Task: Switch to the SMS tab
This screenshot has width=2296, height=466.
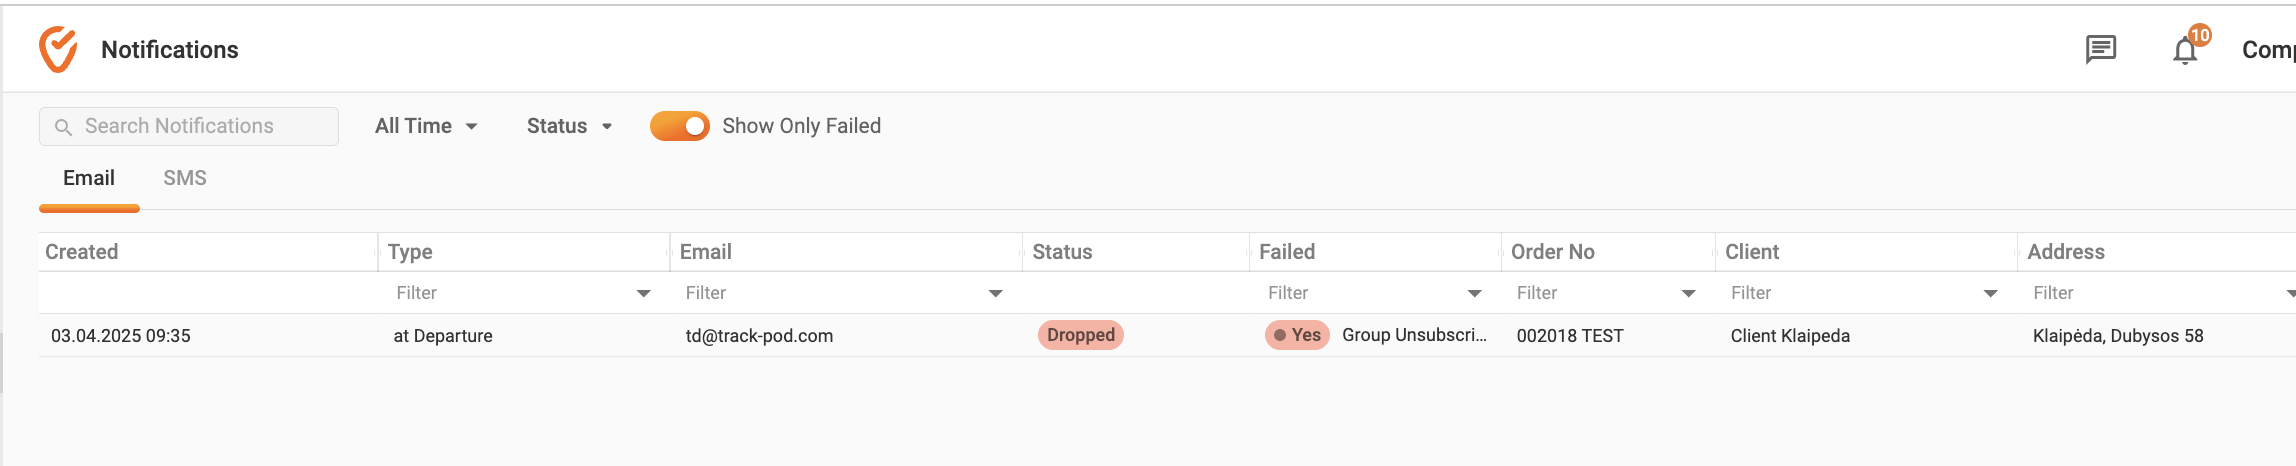Action: point(185,178)
